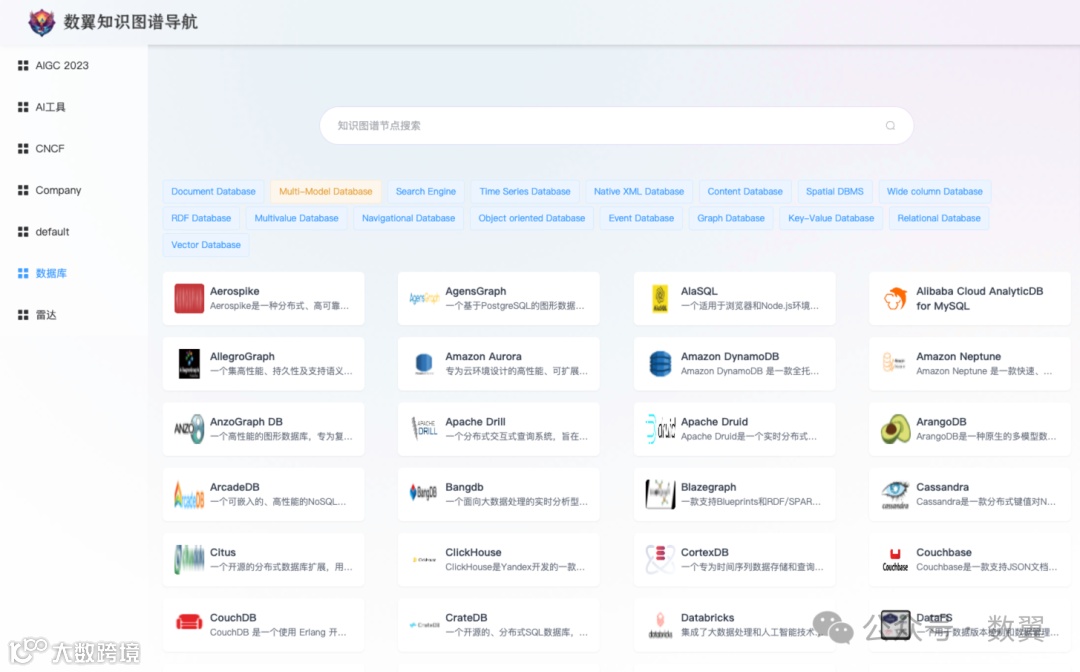Click the search magnifier icon
Viewport: 1080px width, 672px height.
(891, 125)
